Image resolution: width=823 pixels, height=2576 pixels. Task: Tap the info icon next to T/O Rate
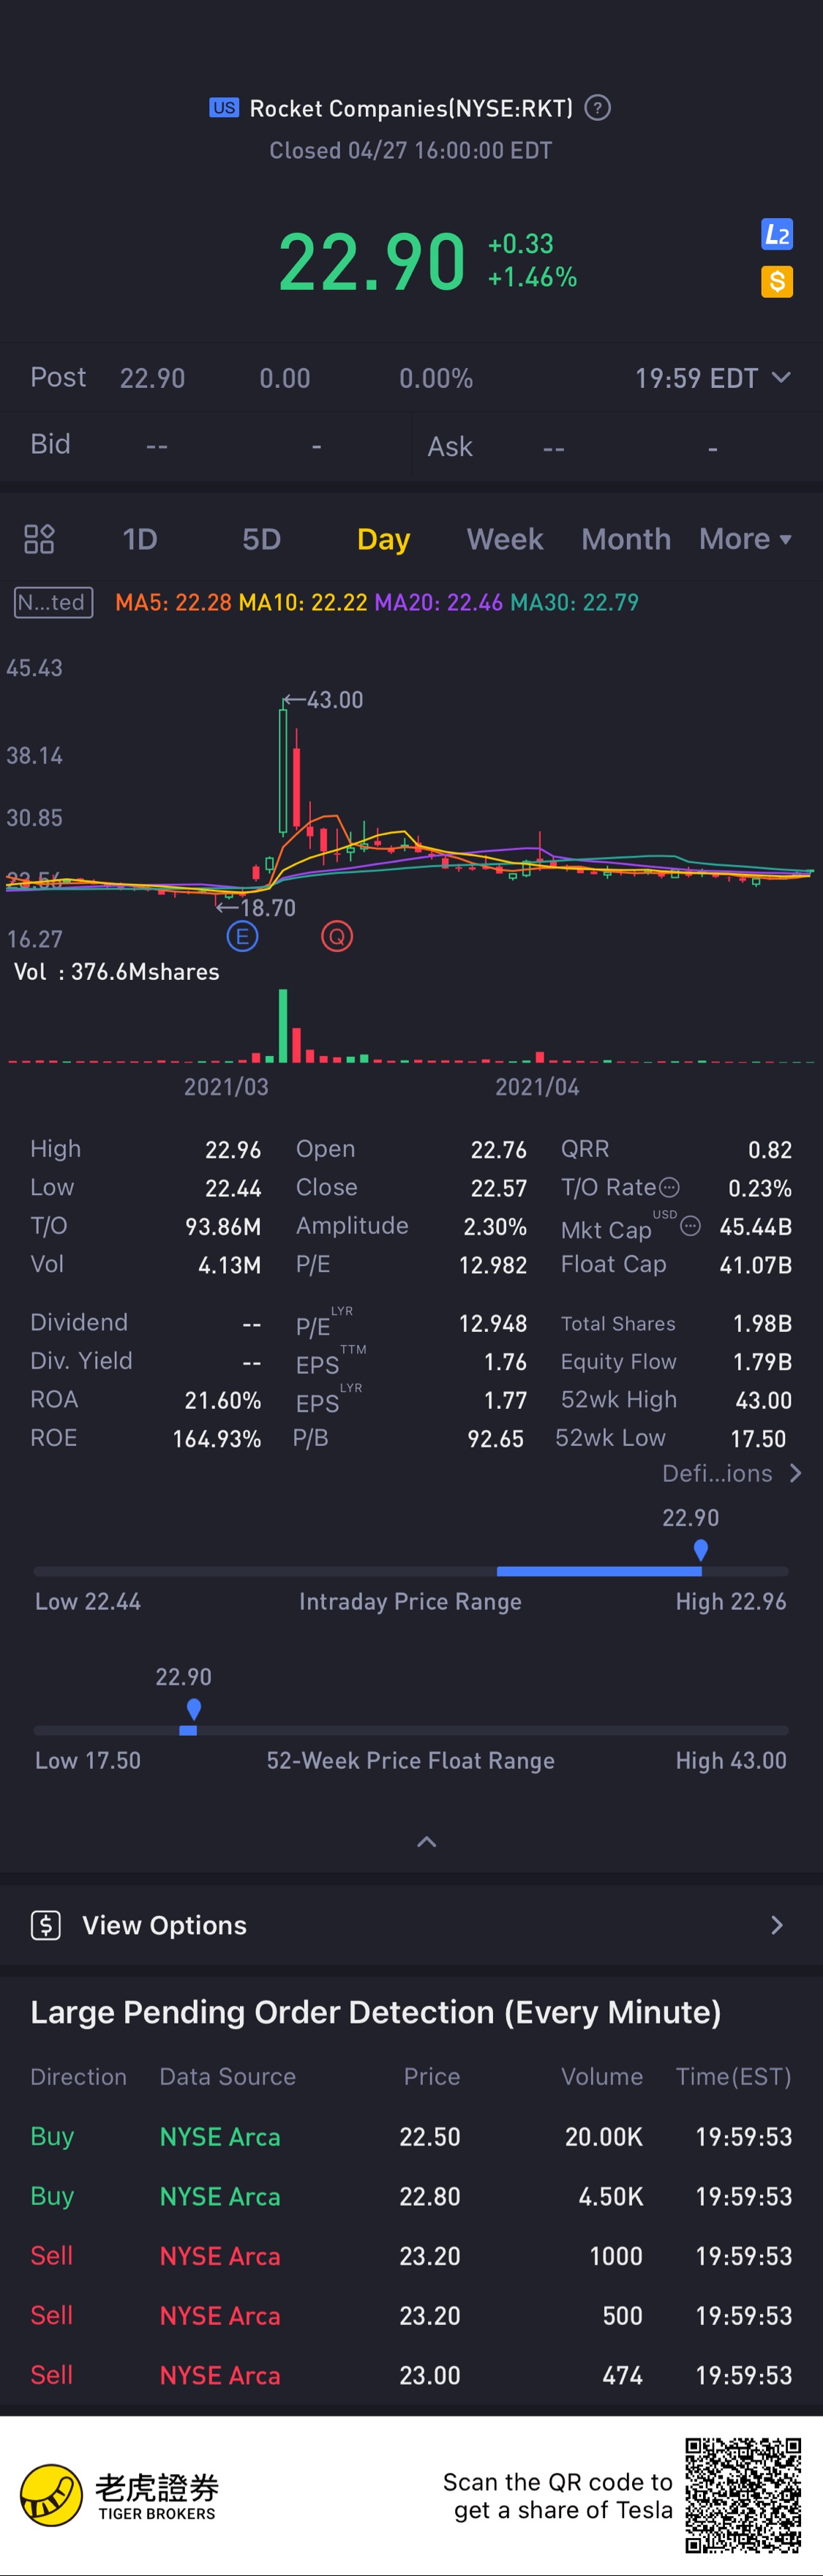click(x=670, y=1187)
